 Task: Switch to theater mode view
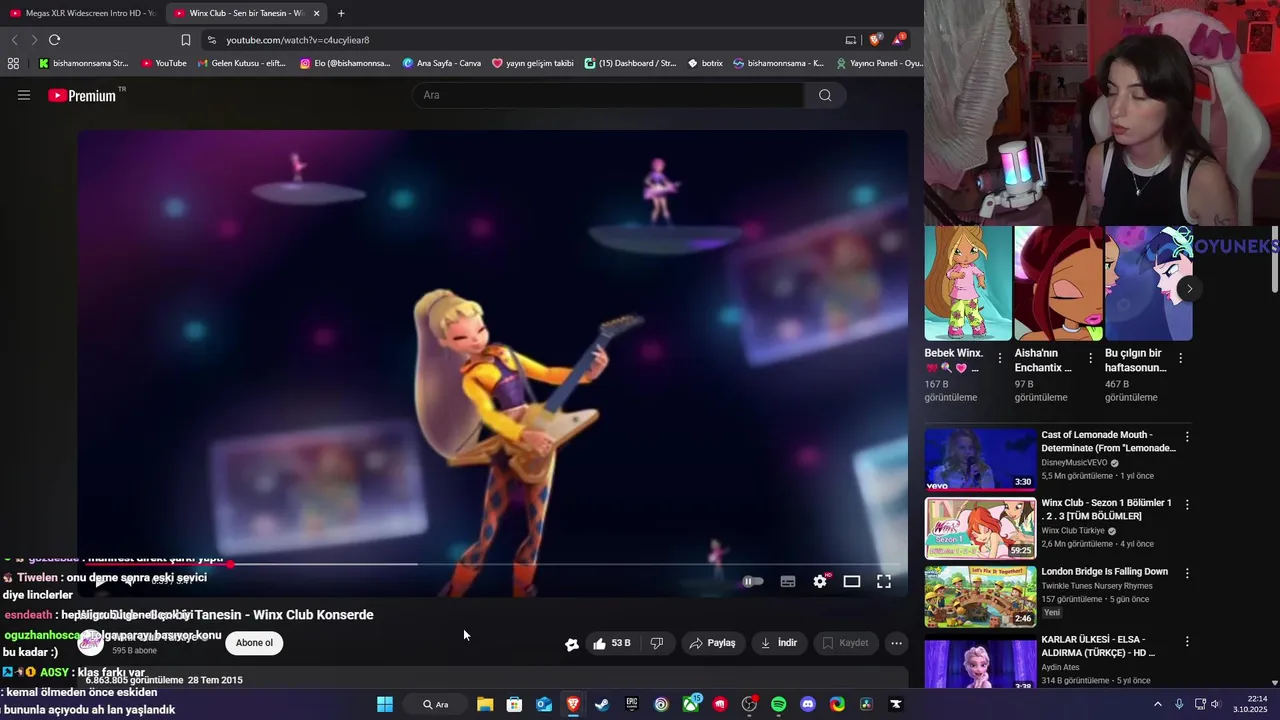852,581
